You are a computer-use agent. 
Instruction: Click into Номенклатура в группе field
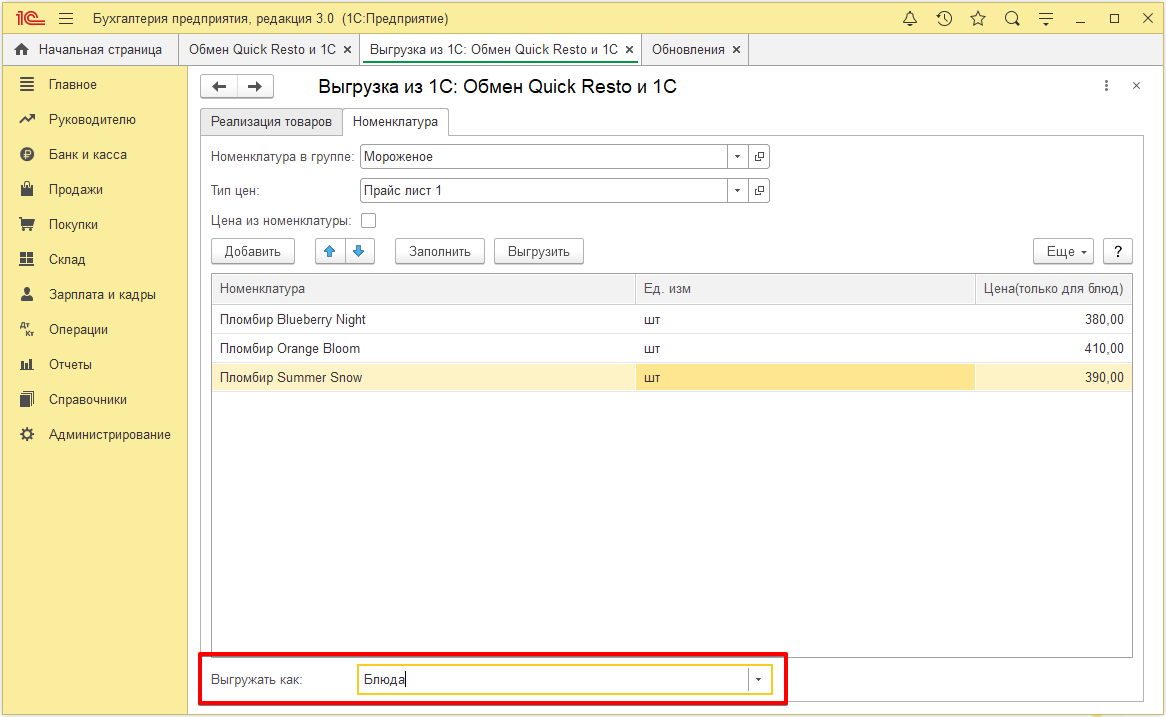(x=544, y=157)
